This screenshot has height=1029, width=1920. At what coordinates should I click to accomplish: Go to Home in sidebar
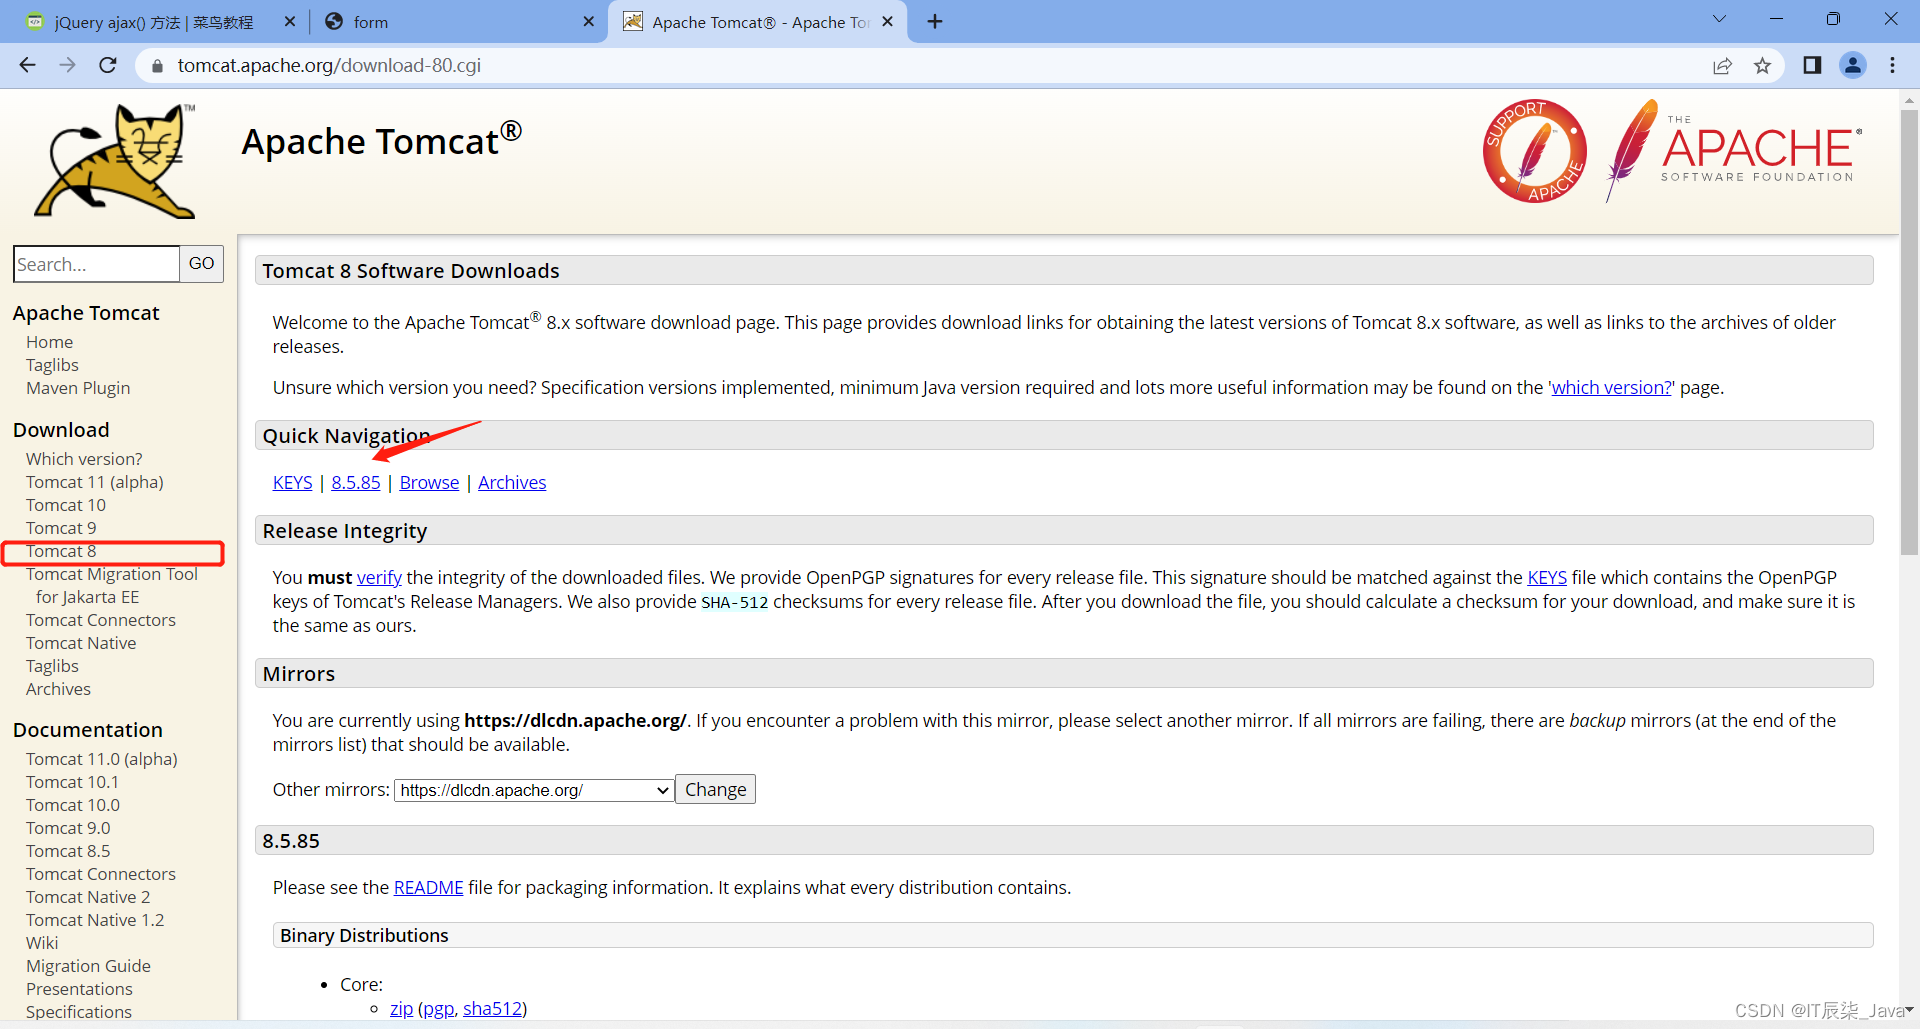(49, 342)
